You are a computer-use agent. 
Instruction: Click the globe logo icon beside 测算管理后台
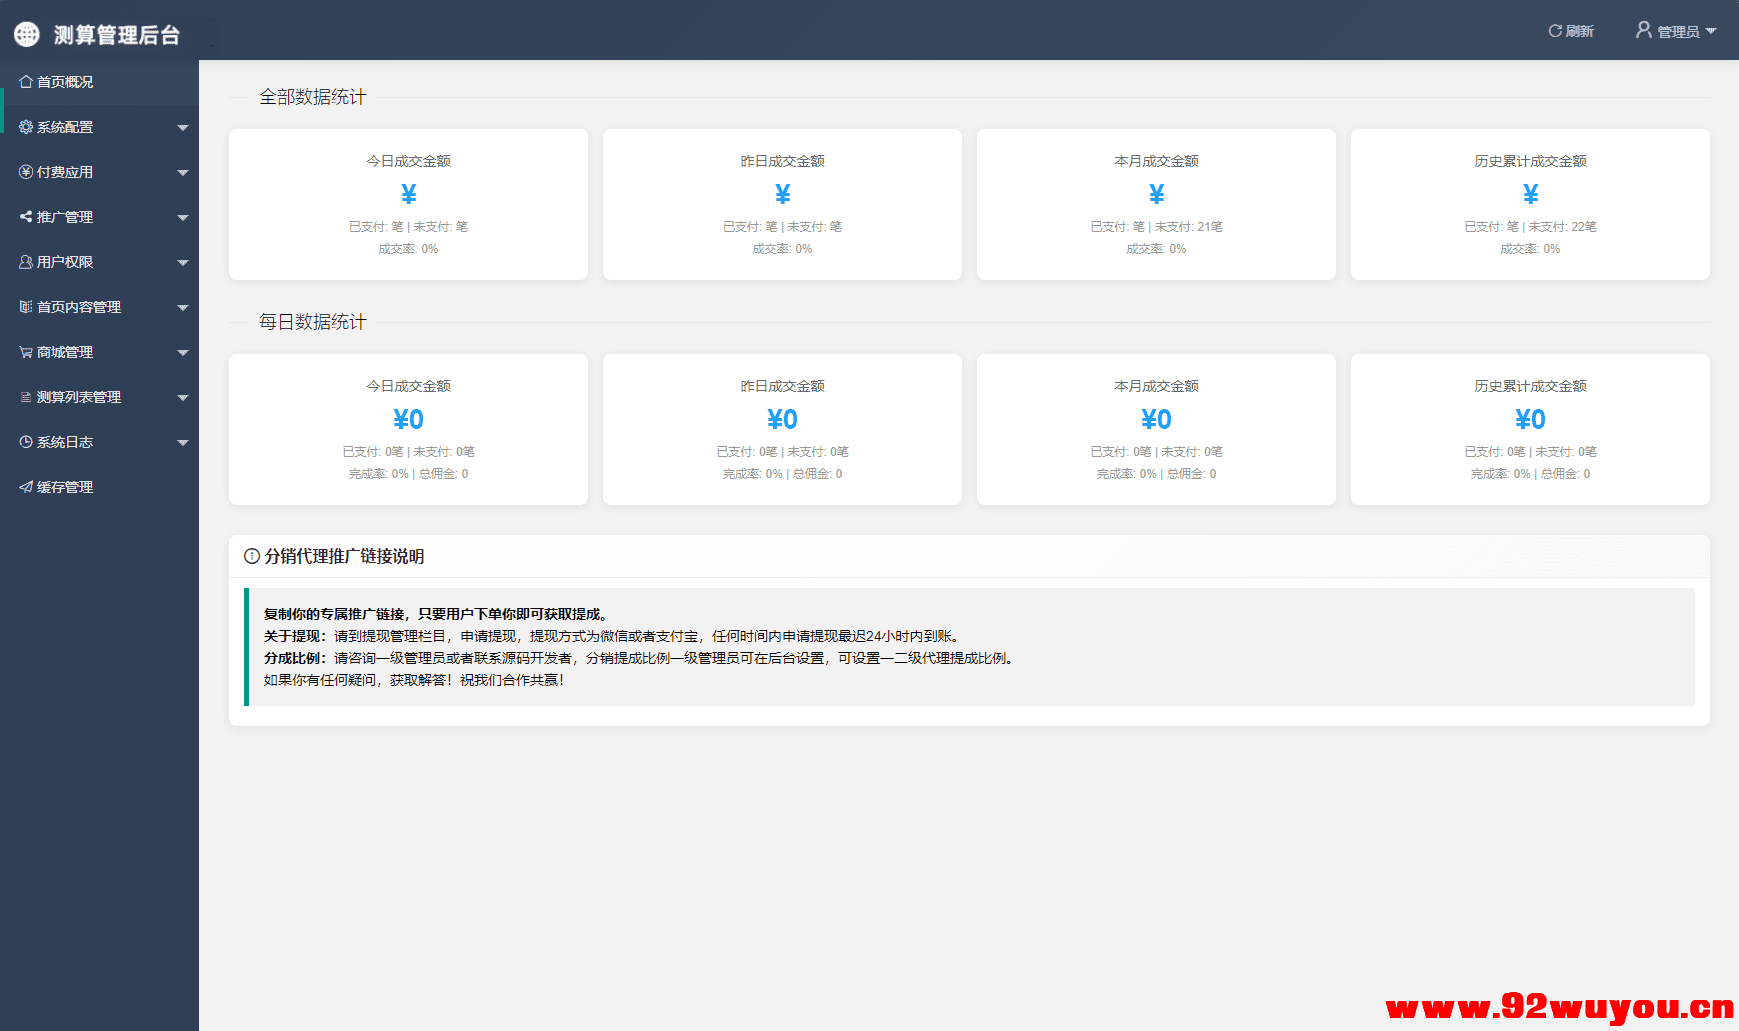(27, 35)
